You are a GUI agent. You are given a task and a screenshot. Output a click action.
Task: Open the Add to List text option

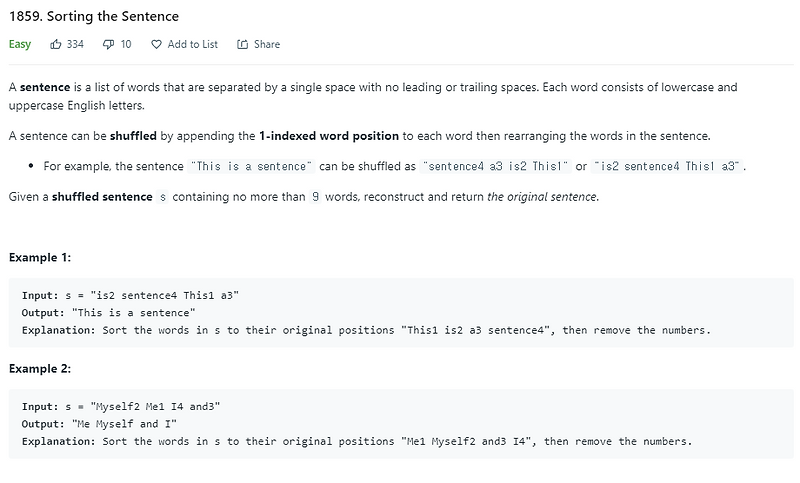192,44
